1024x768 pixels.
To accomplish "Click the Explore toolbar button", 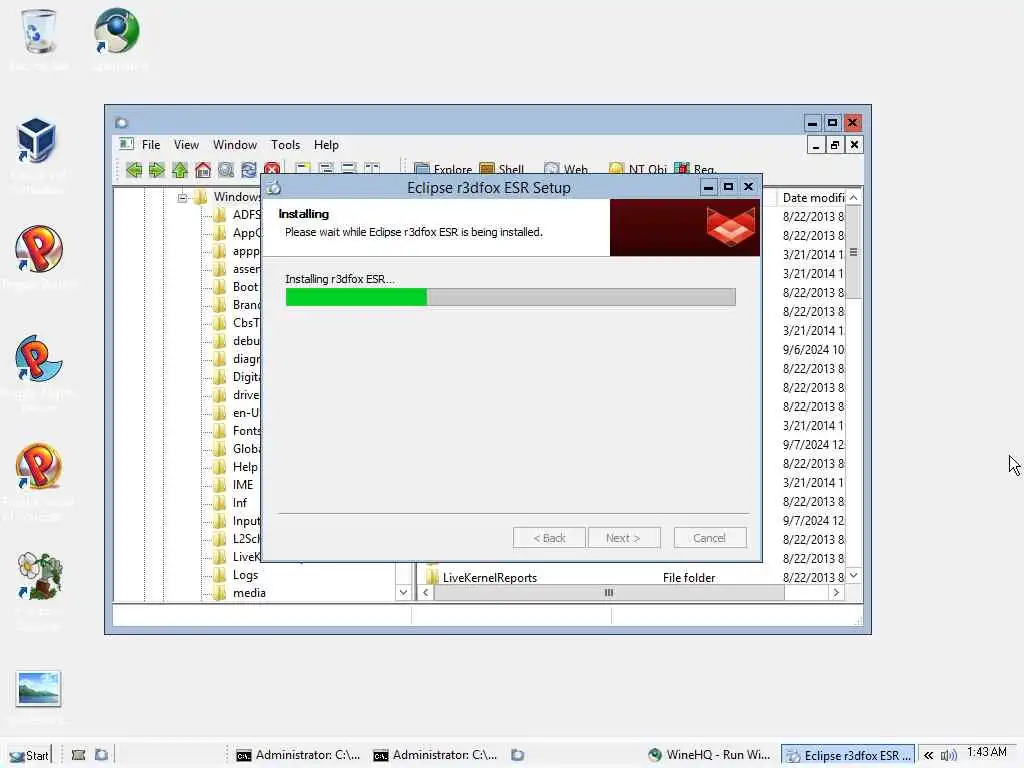I will 443,169.
